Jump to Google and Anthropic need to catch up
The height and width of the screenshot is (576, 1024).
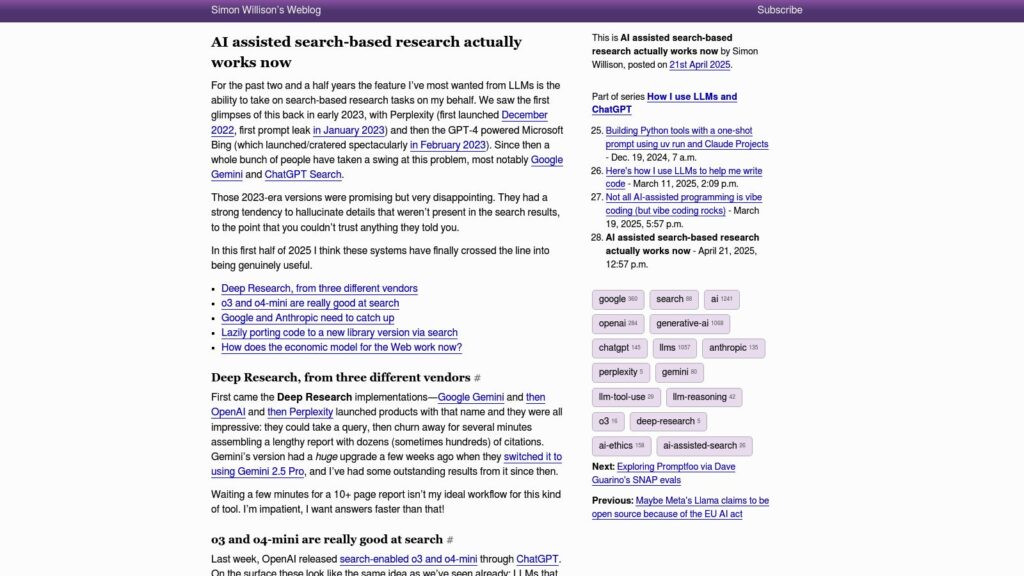tap(308, 318)
